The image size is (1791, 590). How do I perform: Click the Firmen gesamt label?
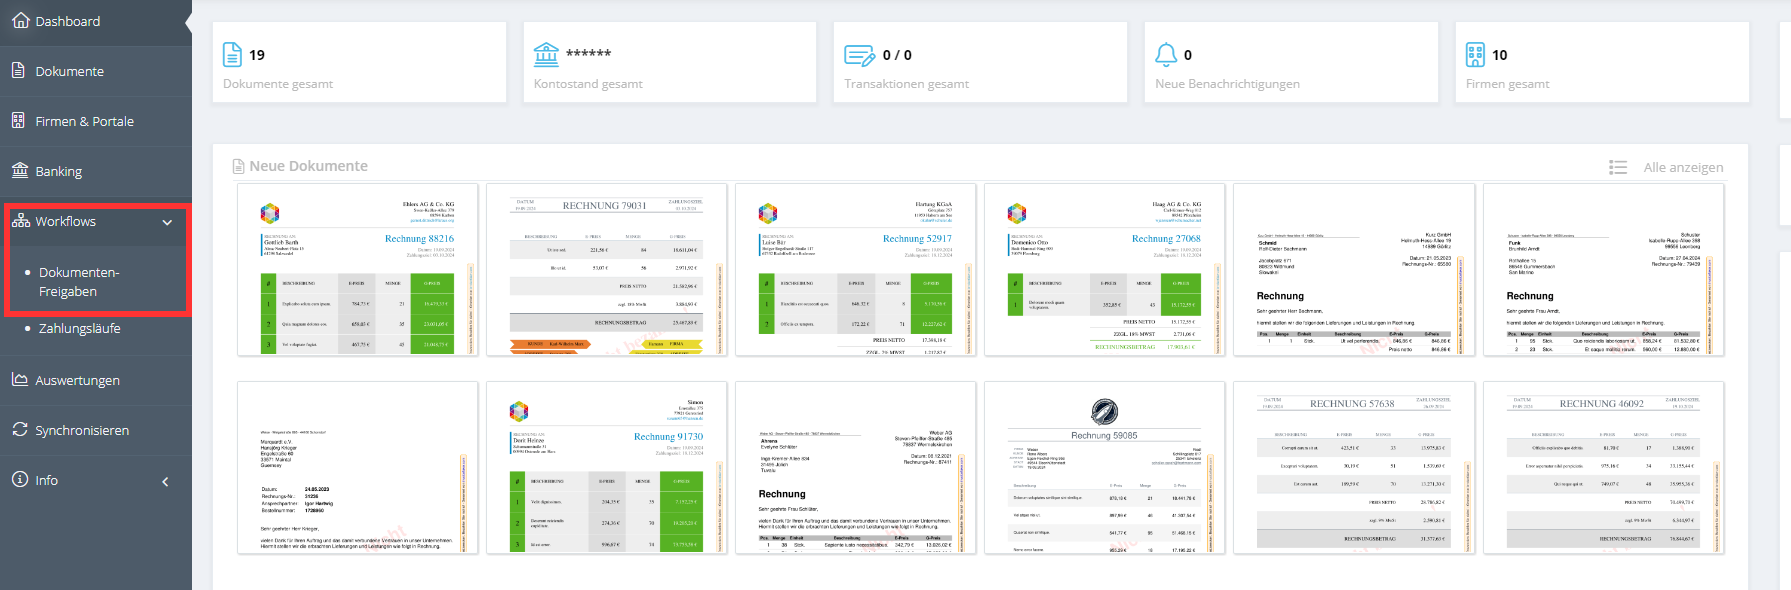point(1507,84)
